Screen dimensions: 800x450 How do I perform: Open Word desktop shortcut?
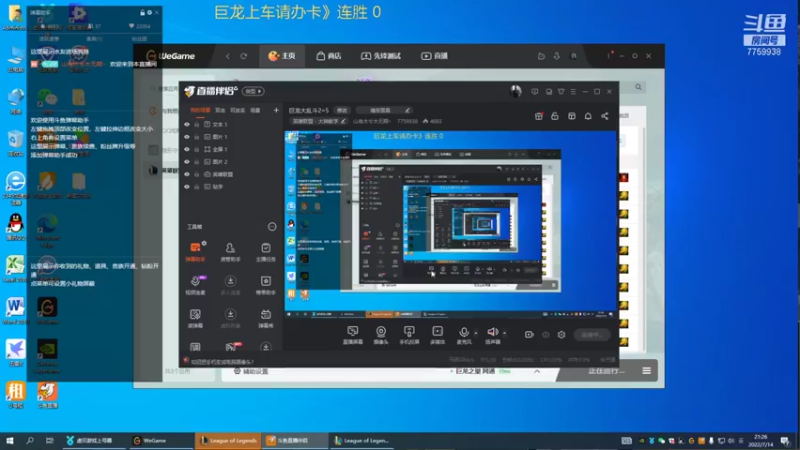point(15,311)
